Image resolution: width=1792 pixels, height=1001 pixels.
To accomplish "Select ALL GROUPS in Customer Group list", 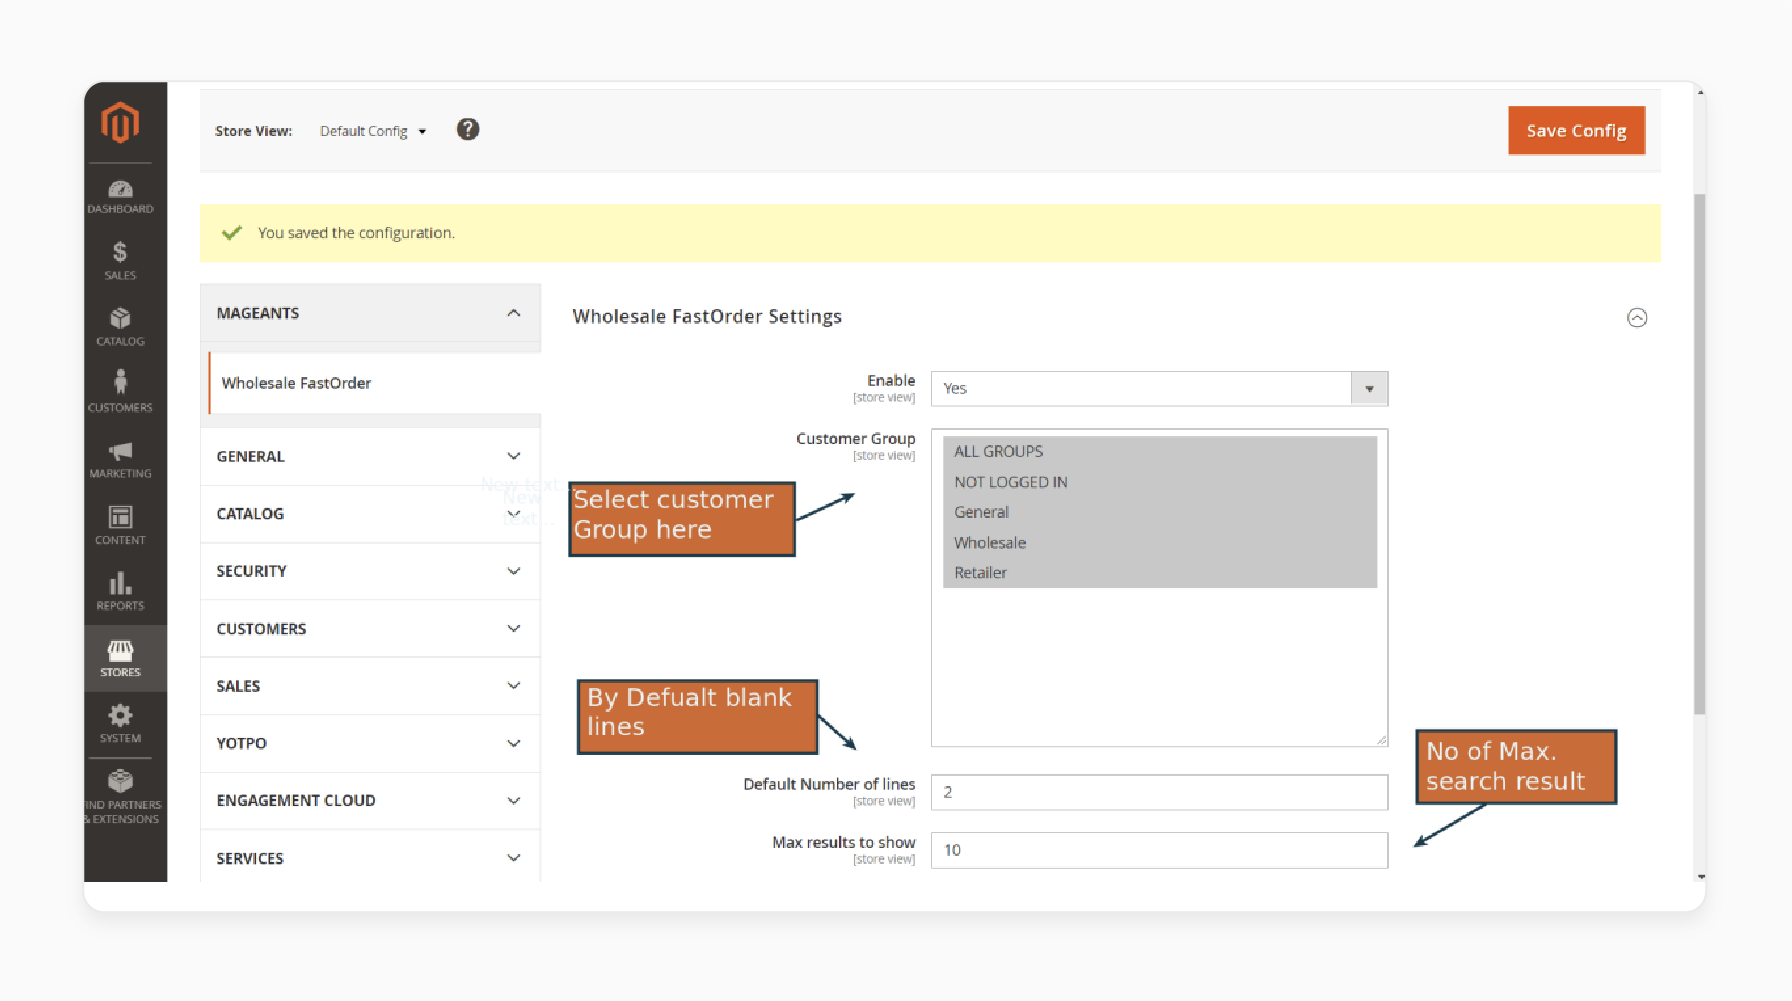I will pyautogui.click(x=1159, y=451).
